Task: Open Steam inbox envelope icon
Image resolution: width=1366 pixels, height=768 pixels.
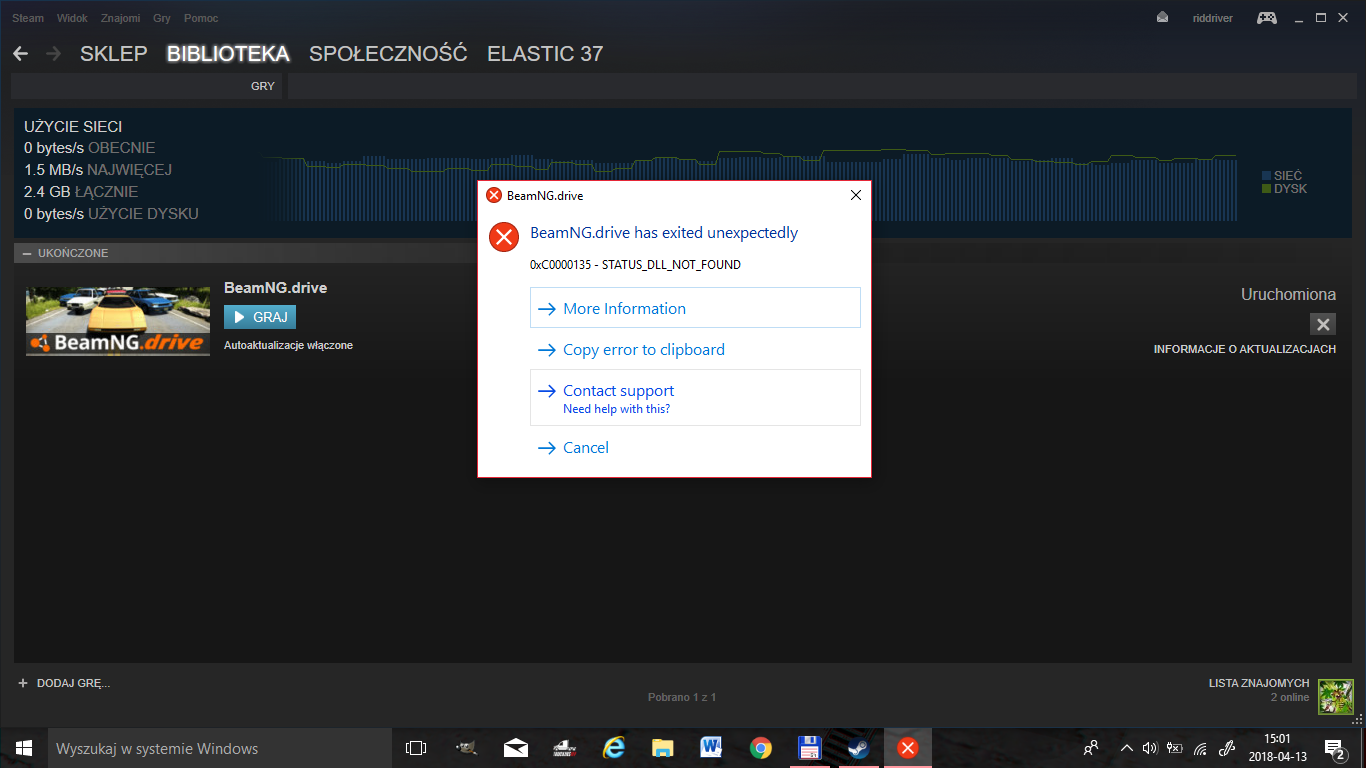Action: click(x=1162, y=18)
